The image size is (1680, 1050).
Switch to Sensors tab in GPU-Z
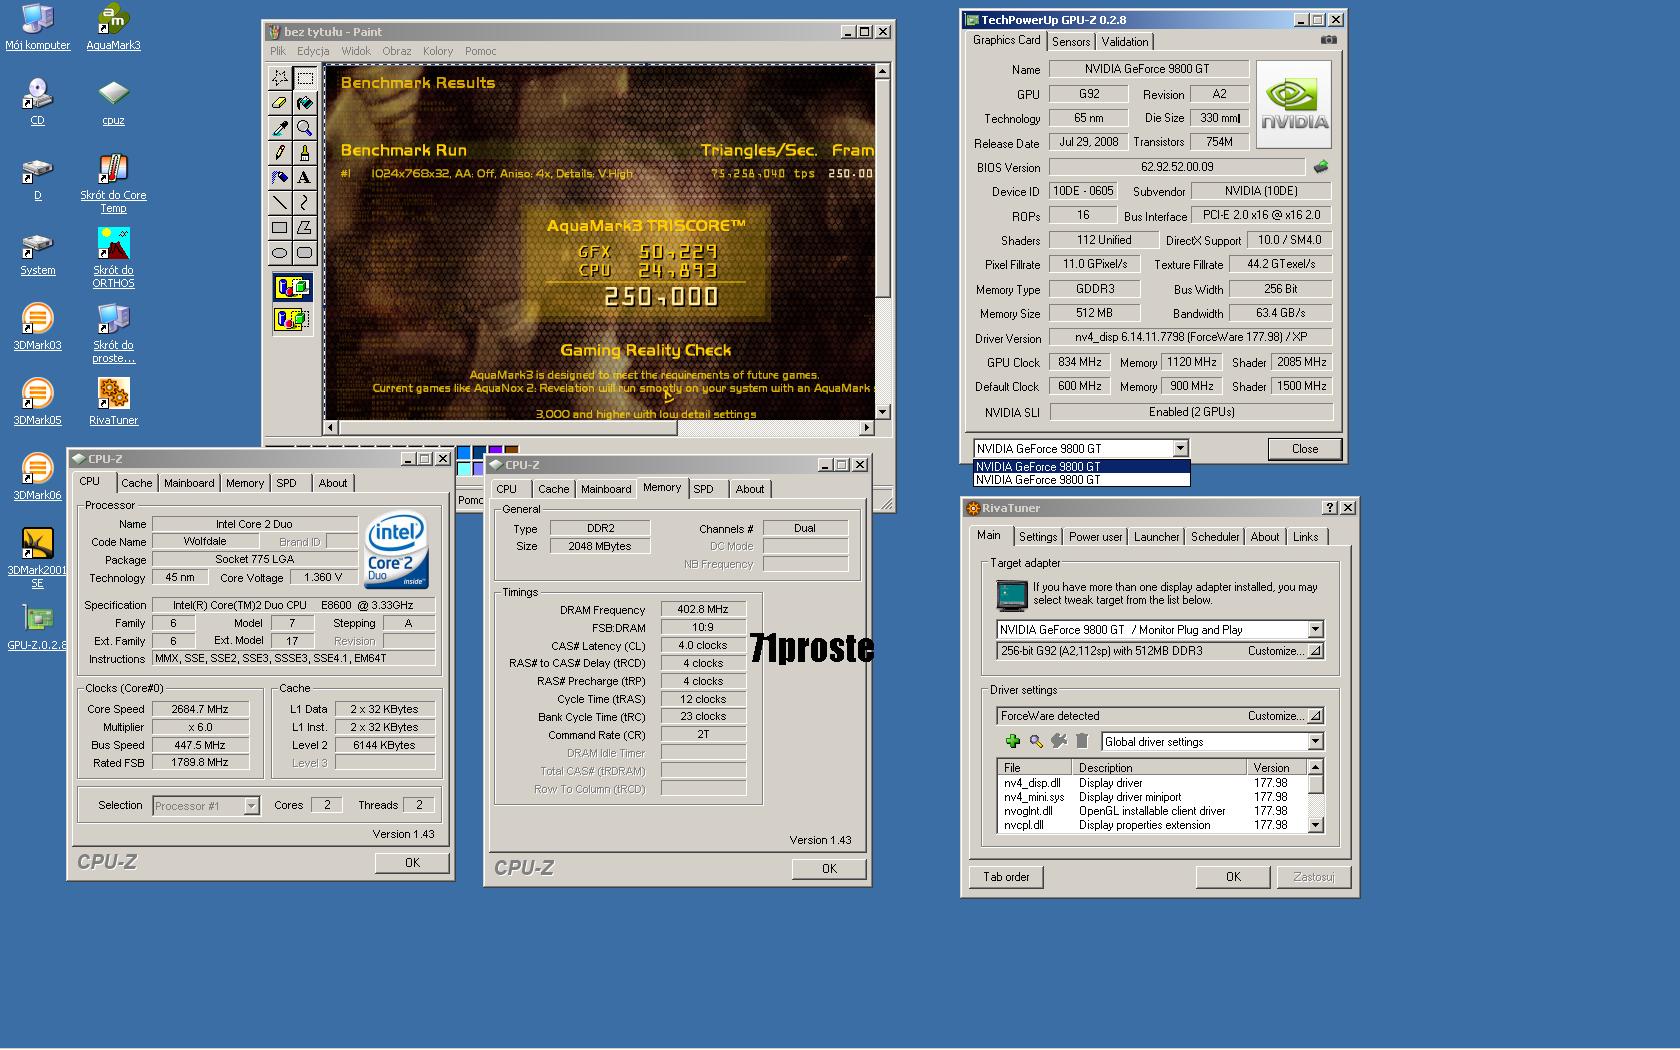pyautogui.click(x=1071, y=42)
